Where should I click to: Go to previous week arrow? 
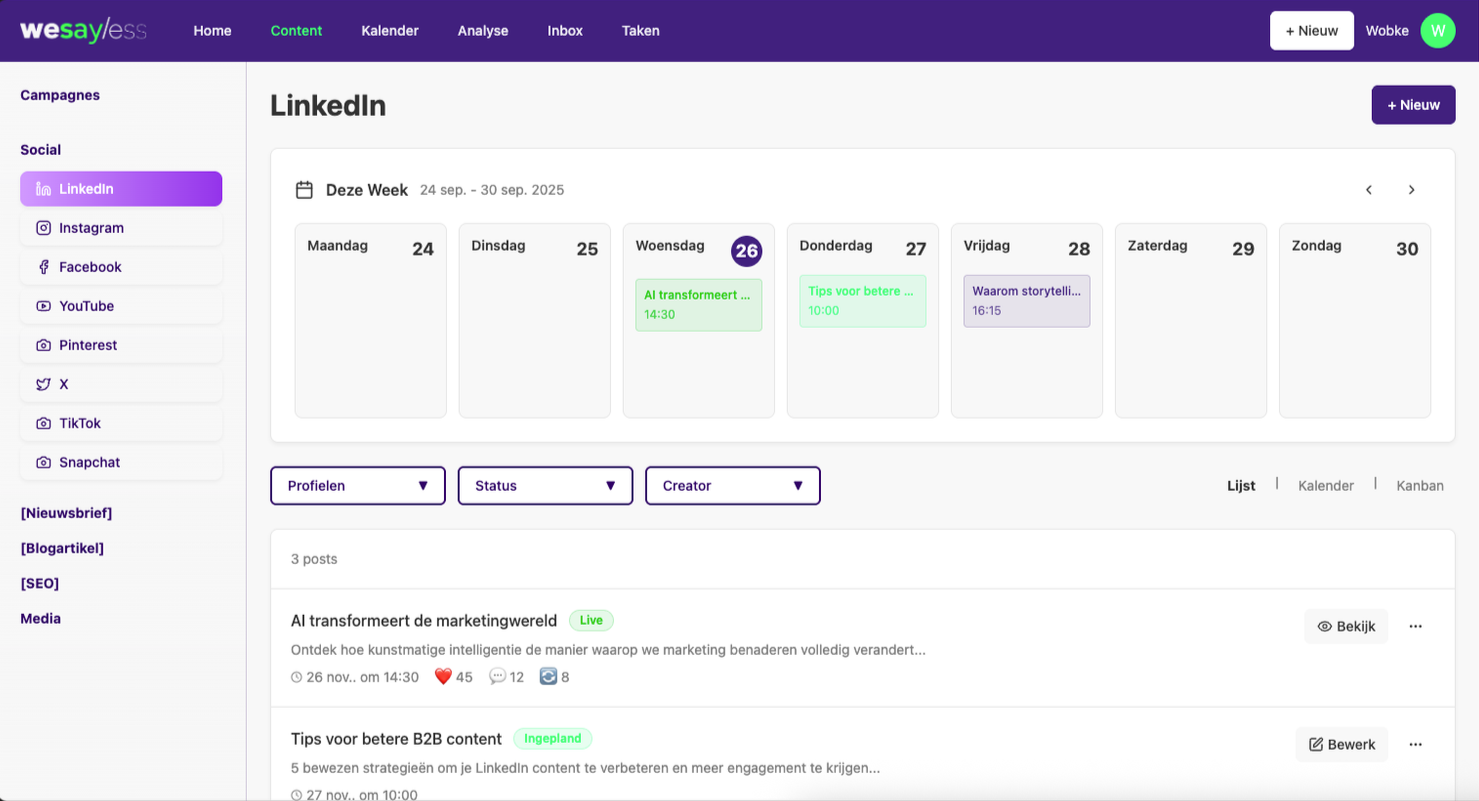click(x=1369, y=190)
